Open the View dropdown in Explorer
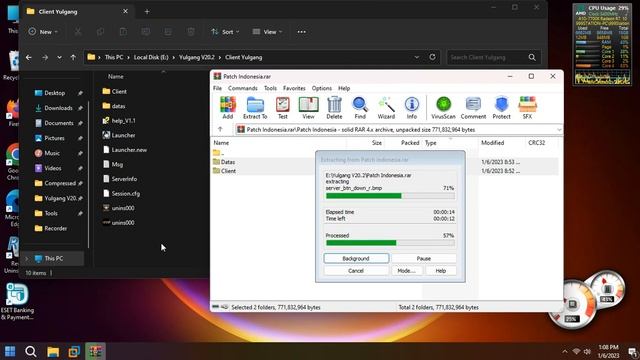Screen dimensions: 640x360 267,32
